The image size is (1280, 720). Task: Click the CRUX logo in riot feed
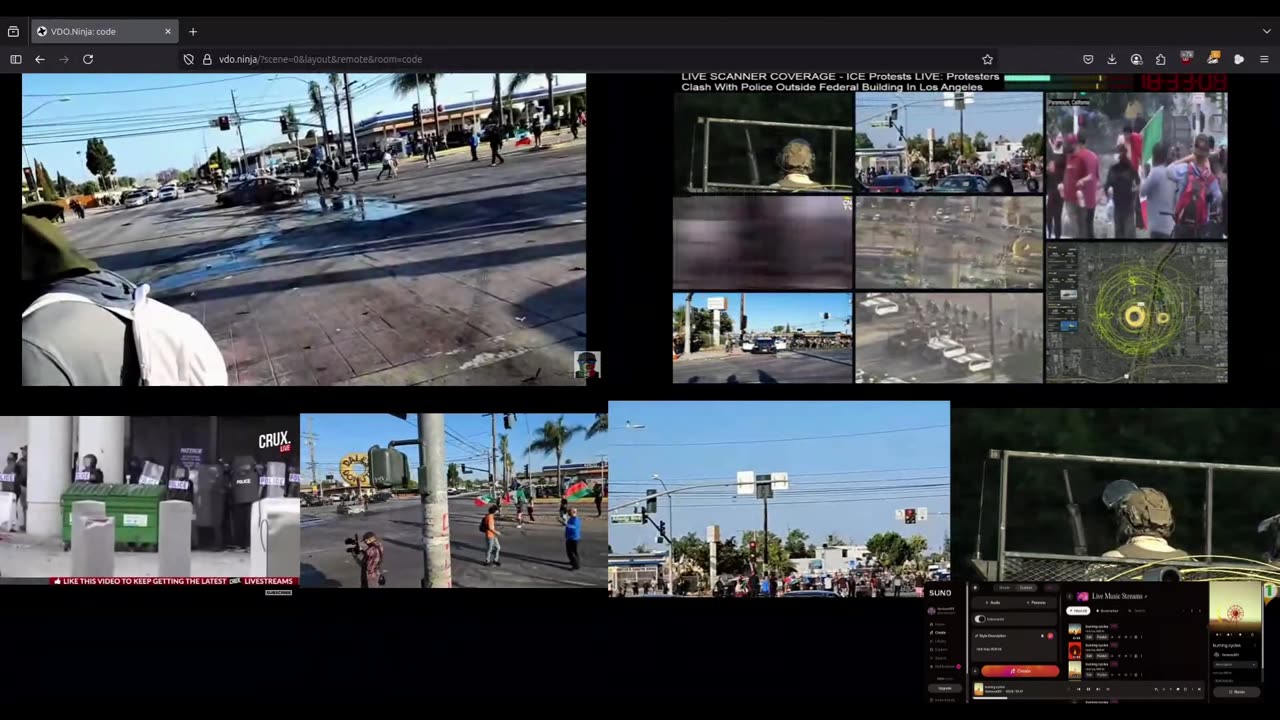274,441
